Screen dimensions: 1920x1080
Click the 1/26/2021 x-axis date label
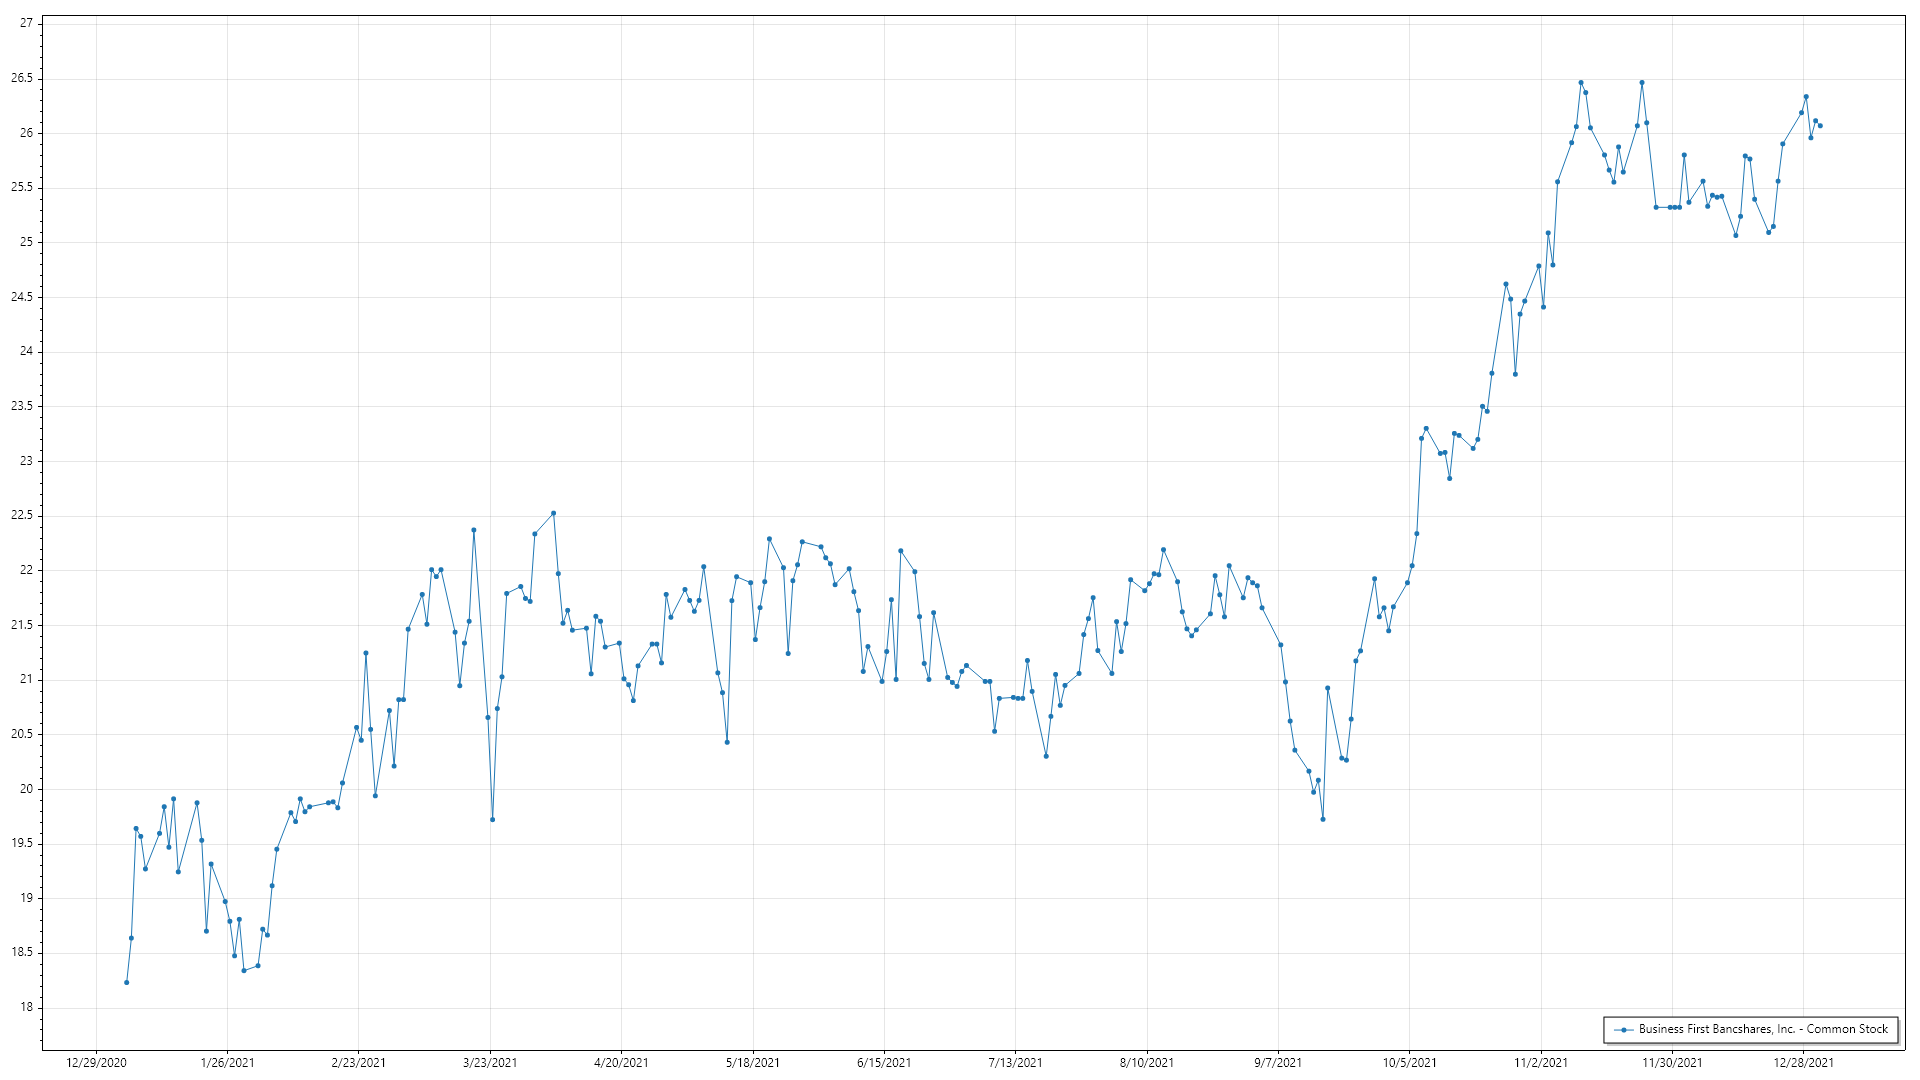click(227, 1063)
